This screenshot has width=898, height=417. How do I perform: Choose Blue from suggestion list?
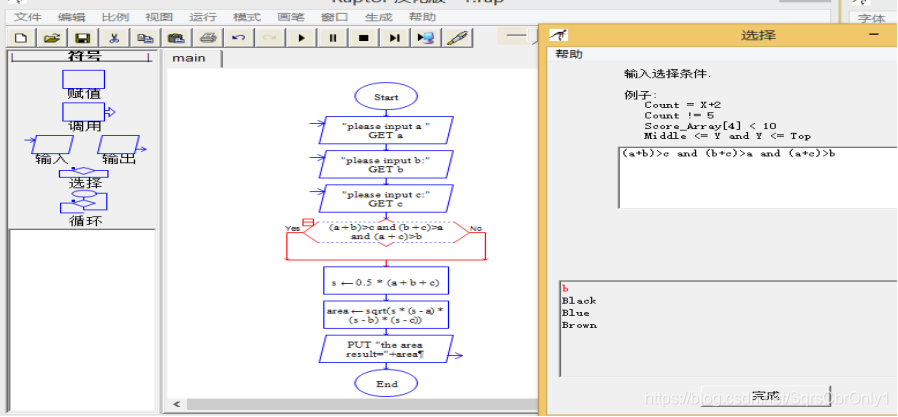pyautogui.click(x=576, y=313)
